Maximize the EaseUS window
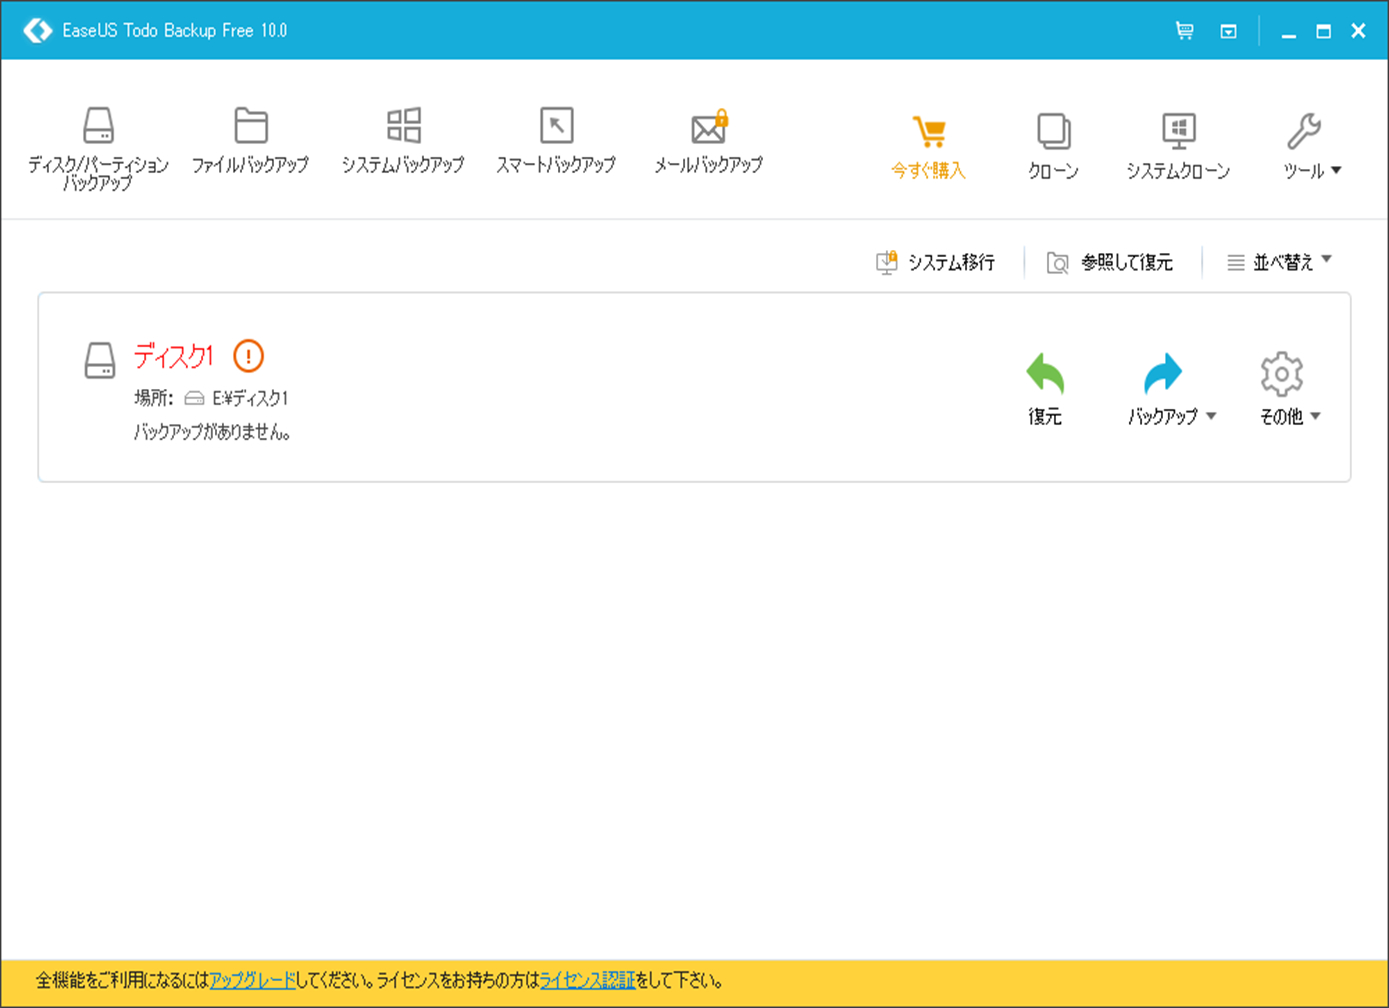This screenshot has width=1389, height=1008. [1323, 31]
